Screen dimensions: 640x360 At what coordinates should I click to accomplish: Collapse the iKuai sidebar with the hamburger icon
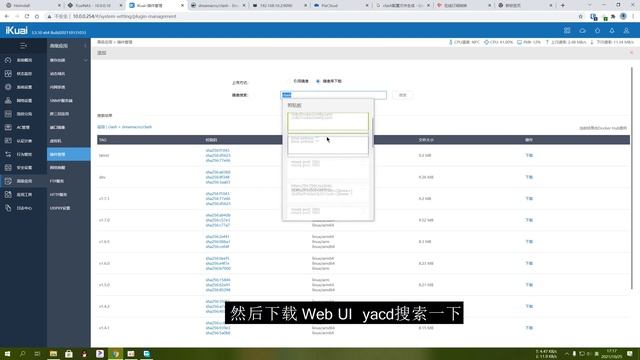(x=23, y=46)
